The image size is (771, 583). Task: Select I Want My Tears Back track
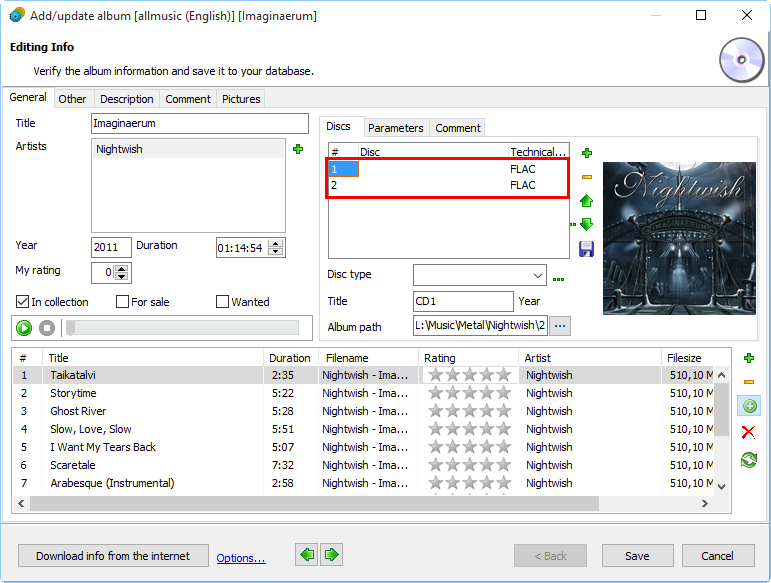(363, 447)
